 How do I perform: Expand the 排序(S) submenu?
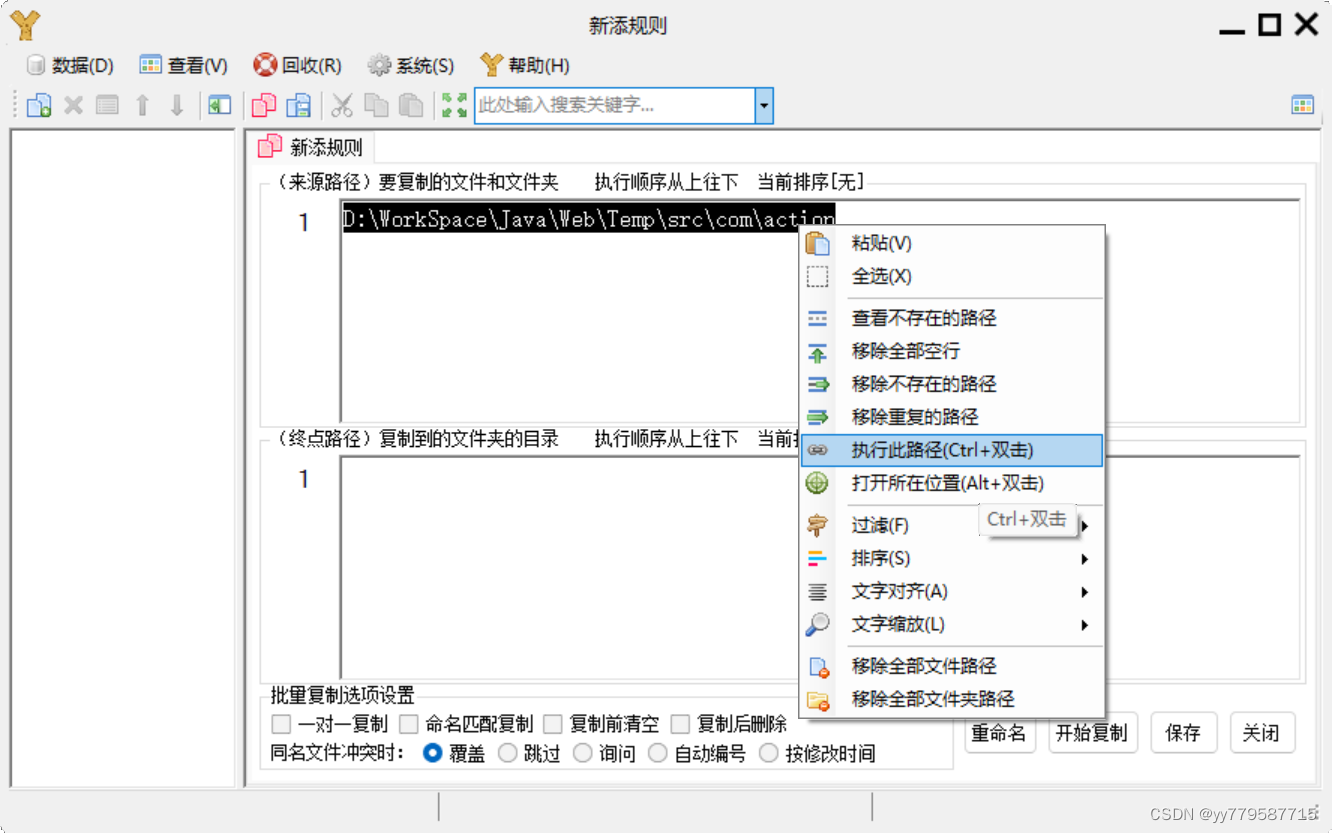point(952,558)
